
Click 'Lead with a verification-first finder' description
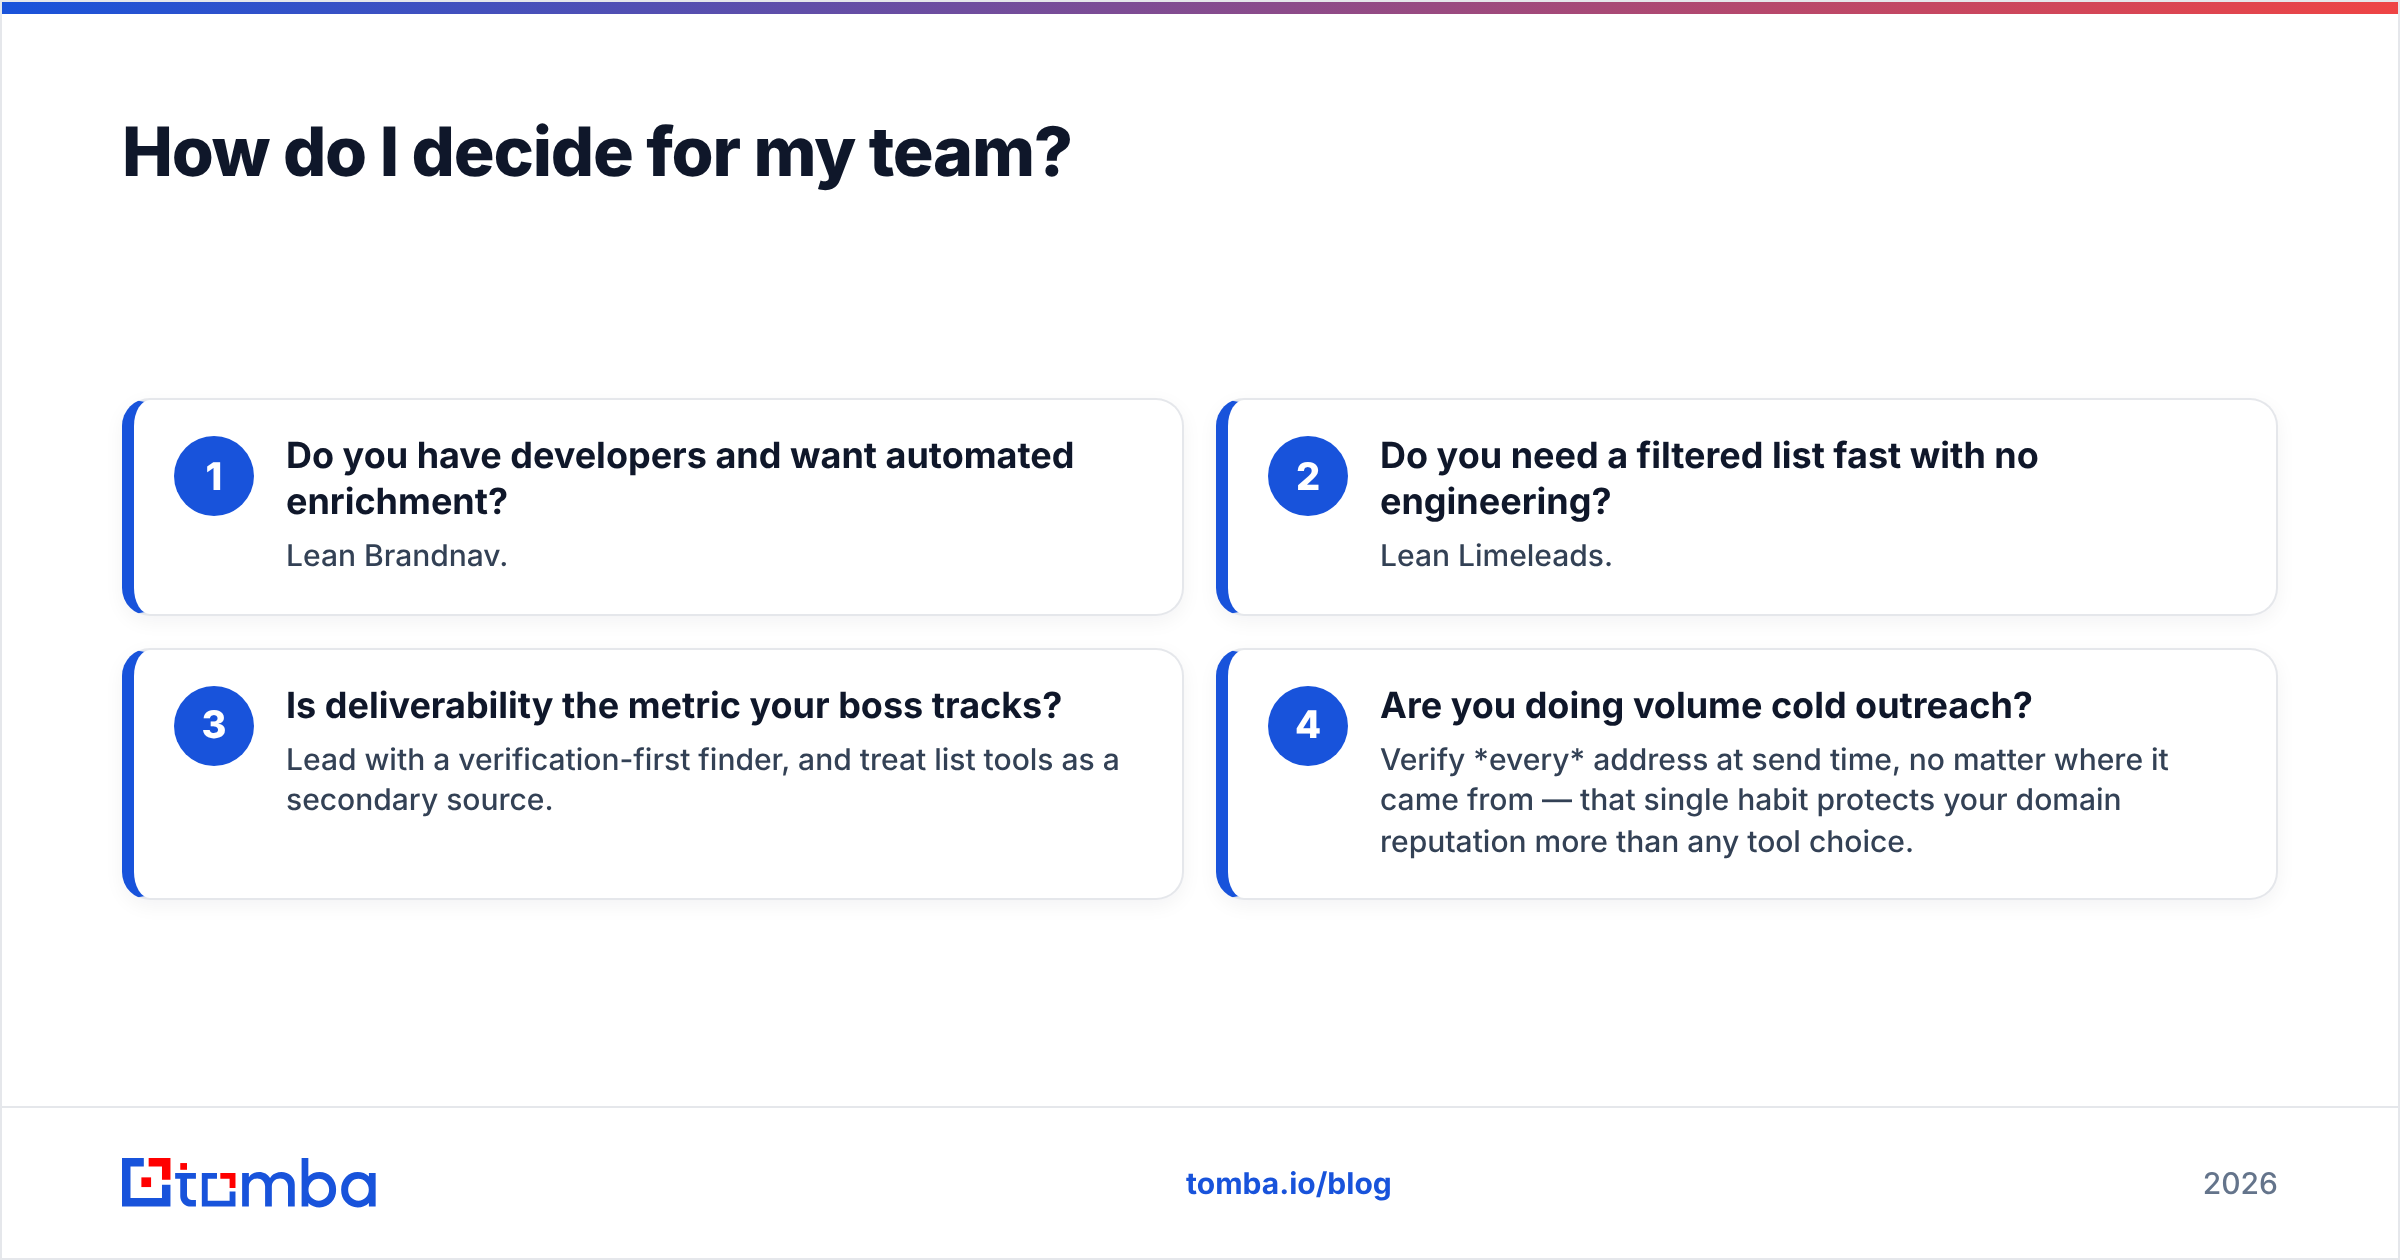702,780
